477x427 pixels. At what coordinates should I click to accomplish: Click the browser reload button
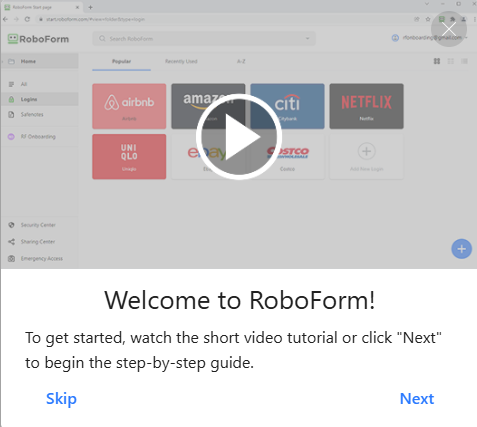pyautogui.click(x=27, y=19)
